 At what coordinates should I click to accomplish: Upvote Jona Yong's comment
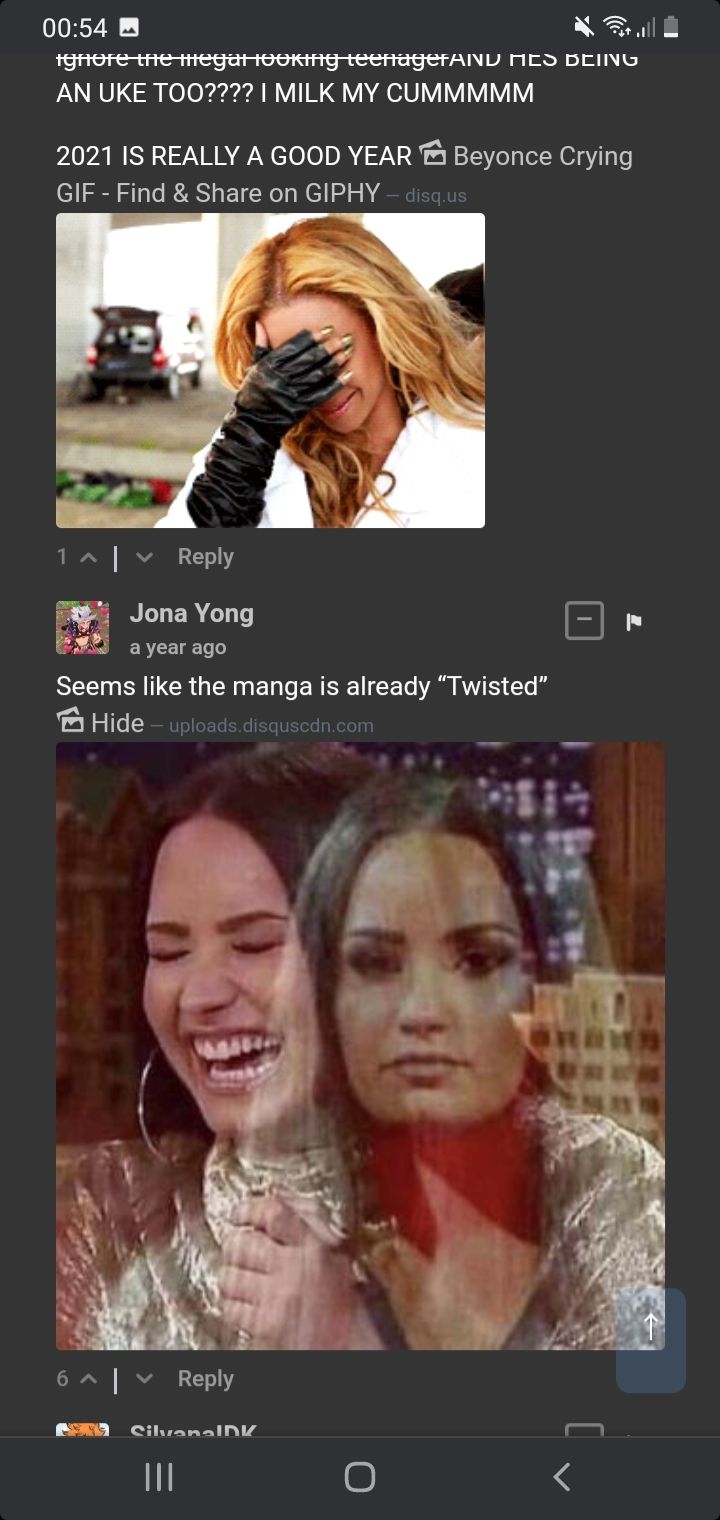click(x=88, y=1380)
